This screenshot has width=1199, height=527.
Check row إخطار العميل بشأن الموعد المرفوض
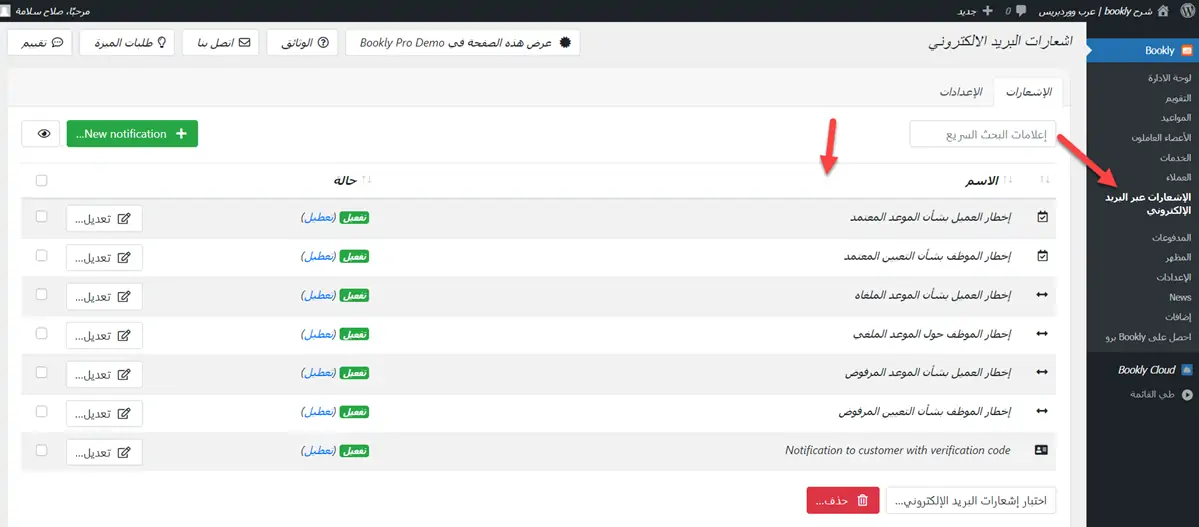[x=41, y=372]
